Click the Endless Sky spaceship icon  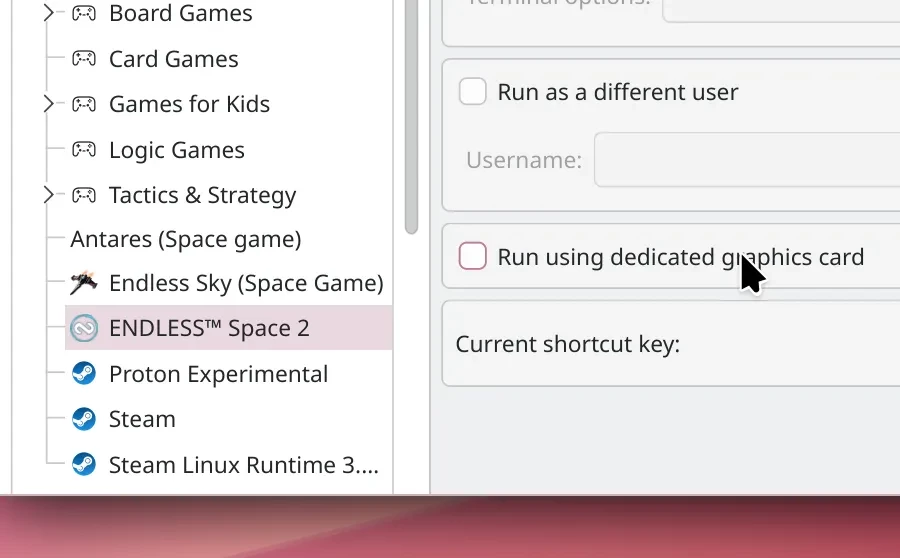84,283
